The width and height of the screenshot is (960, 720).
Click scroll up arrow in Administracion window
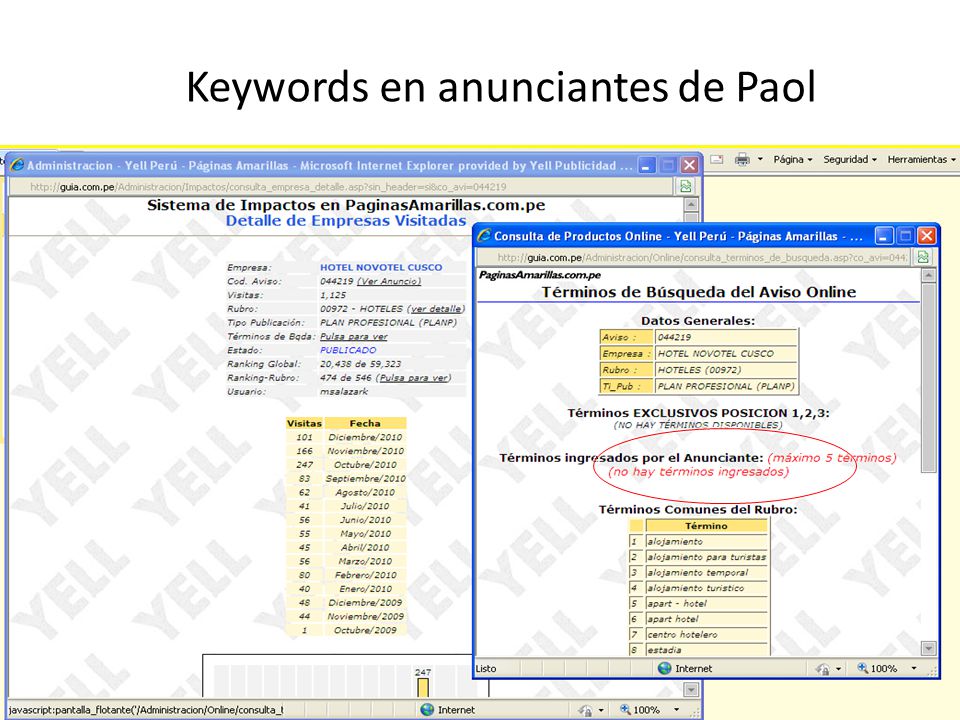tap(691, 204)
